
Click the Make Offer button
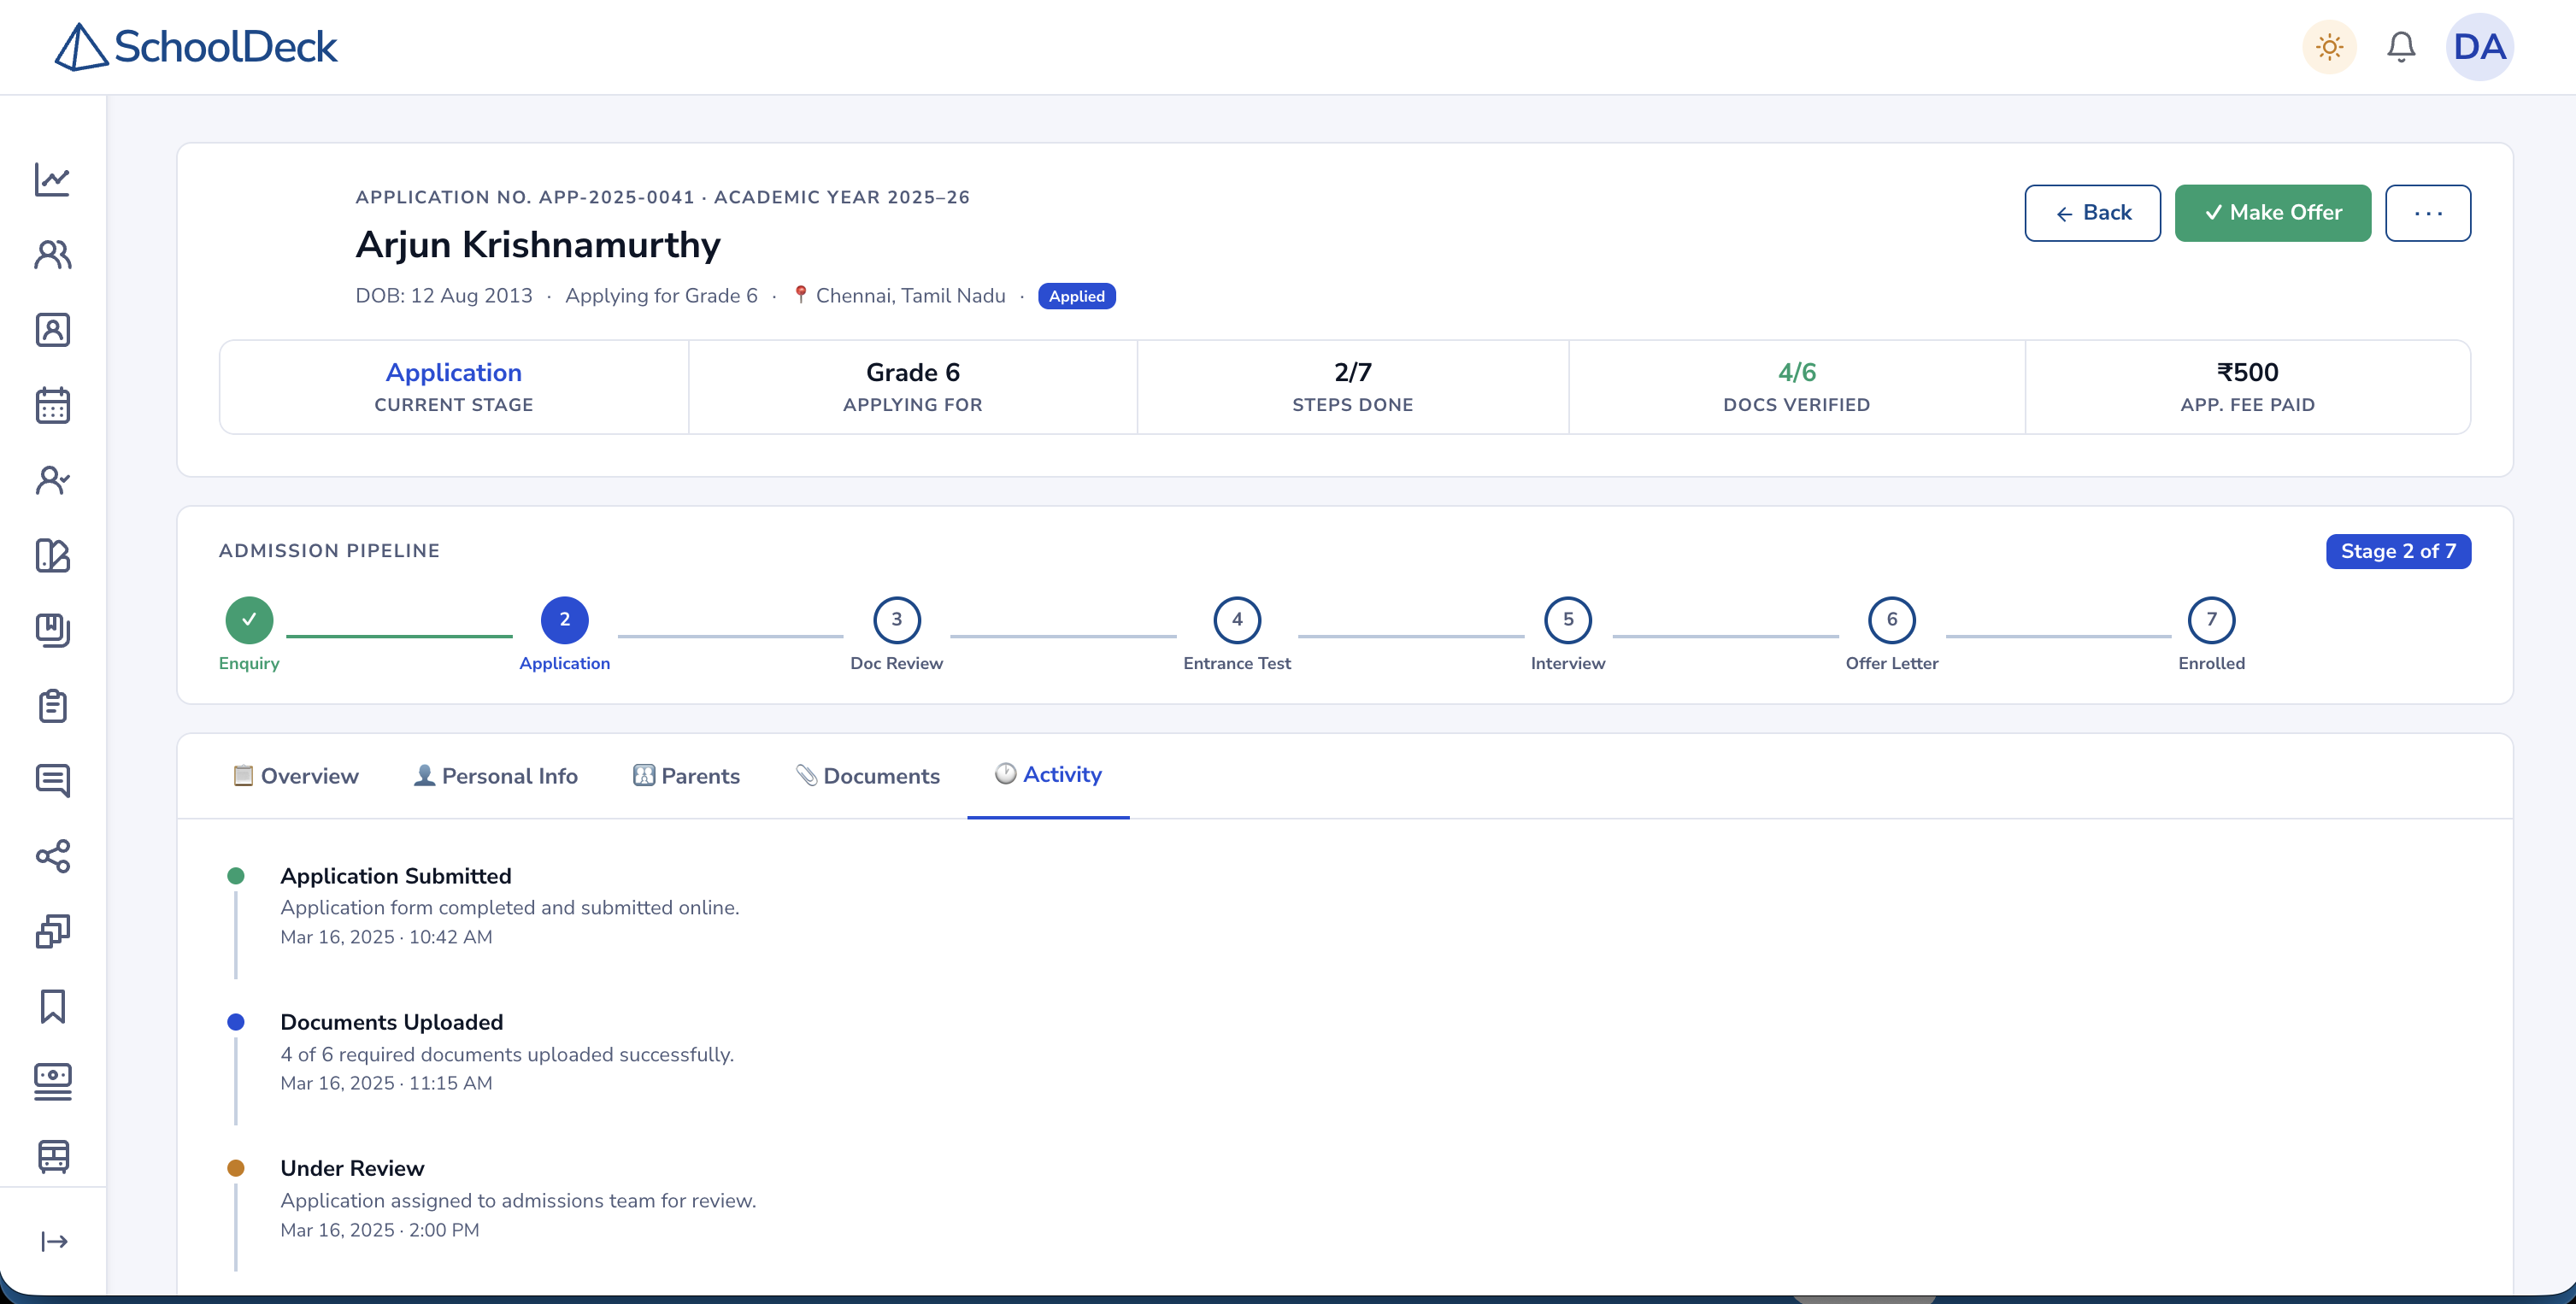[2273, 213]
